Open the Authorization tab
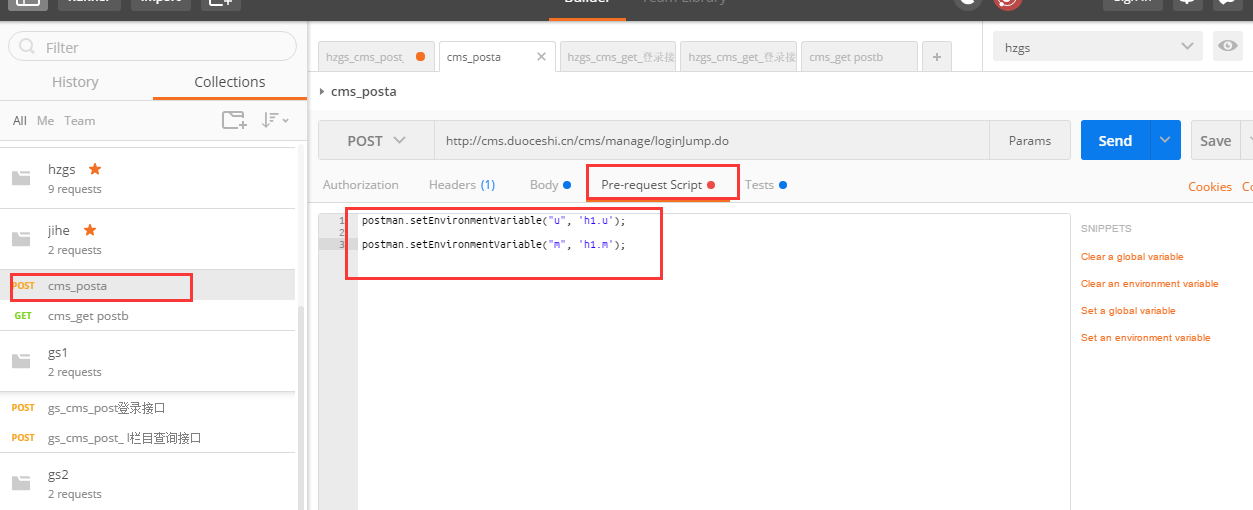Screen dimensions: 1253x510 click(x=361, y=185)
